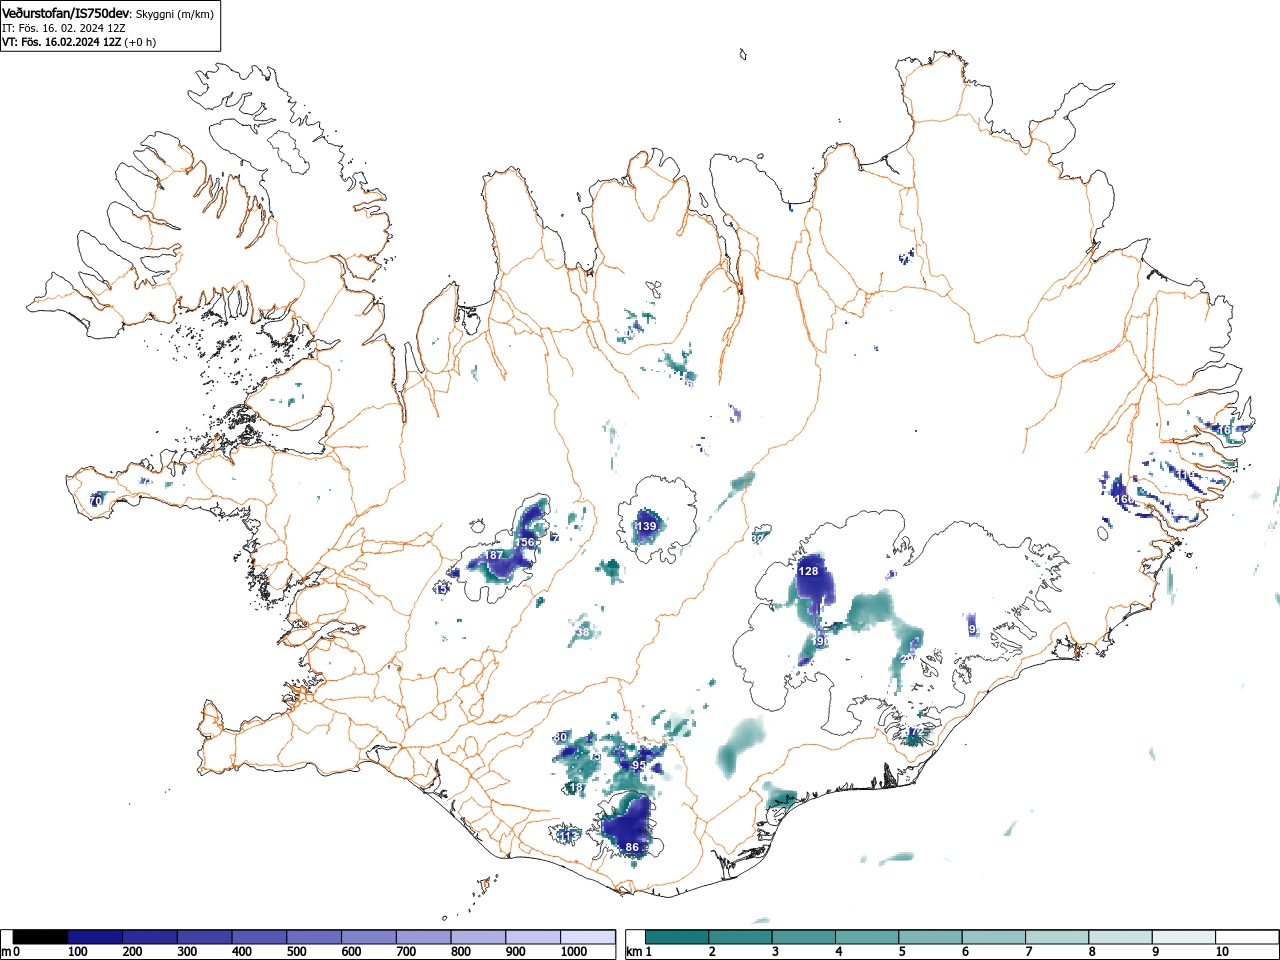Click the 160 visibility value in the east

click(x=1124, y=499)
